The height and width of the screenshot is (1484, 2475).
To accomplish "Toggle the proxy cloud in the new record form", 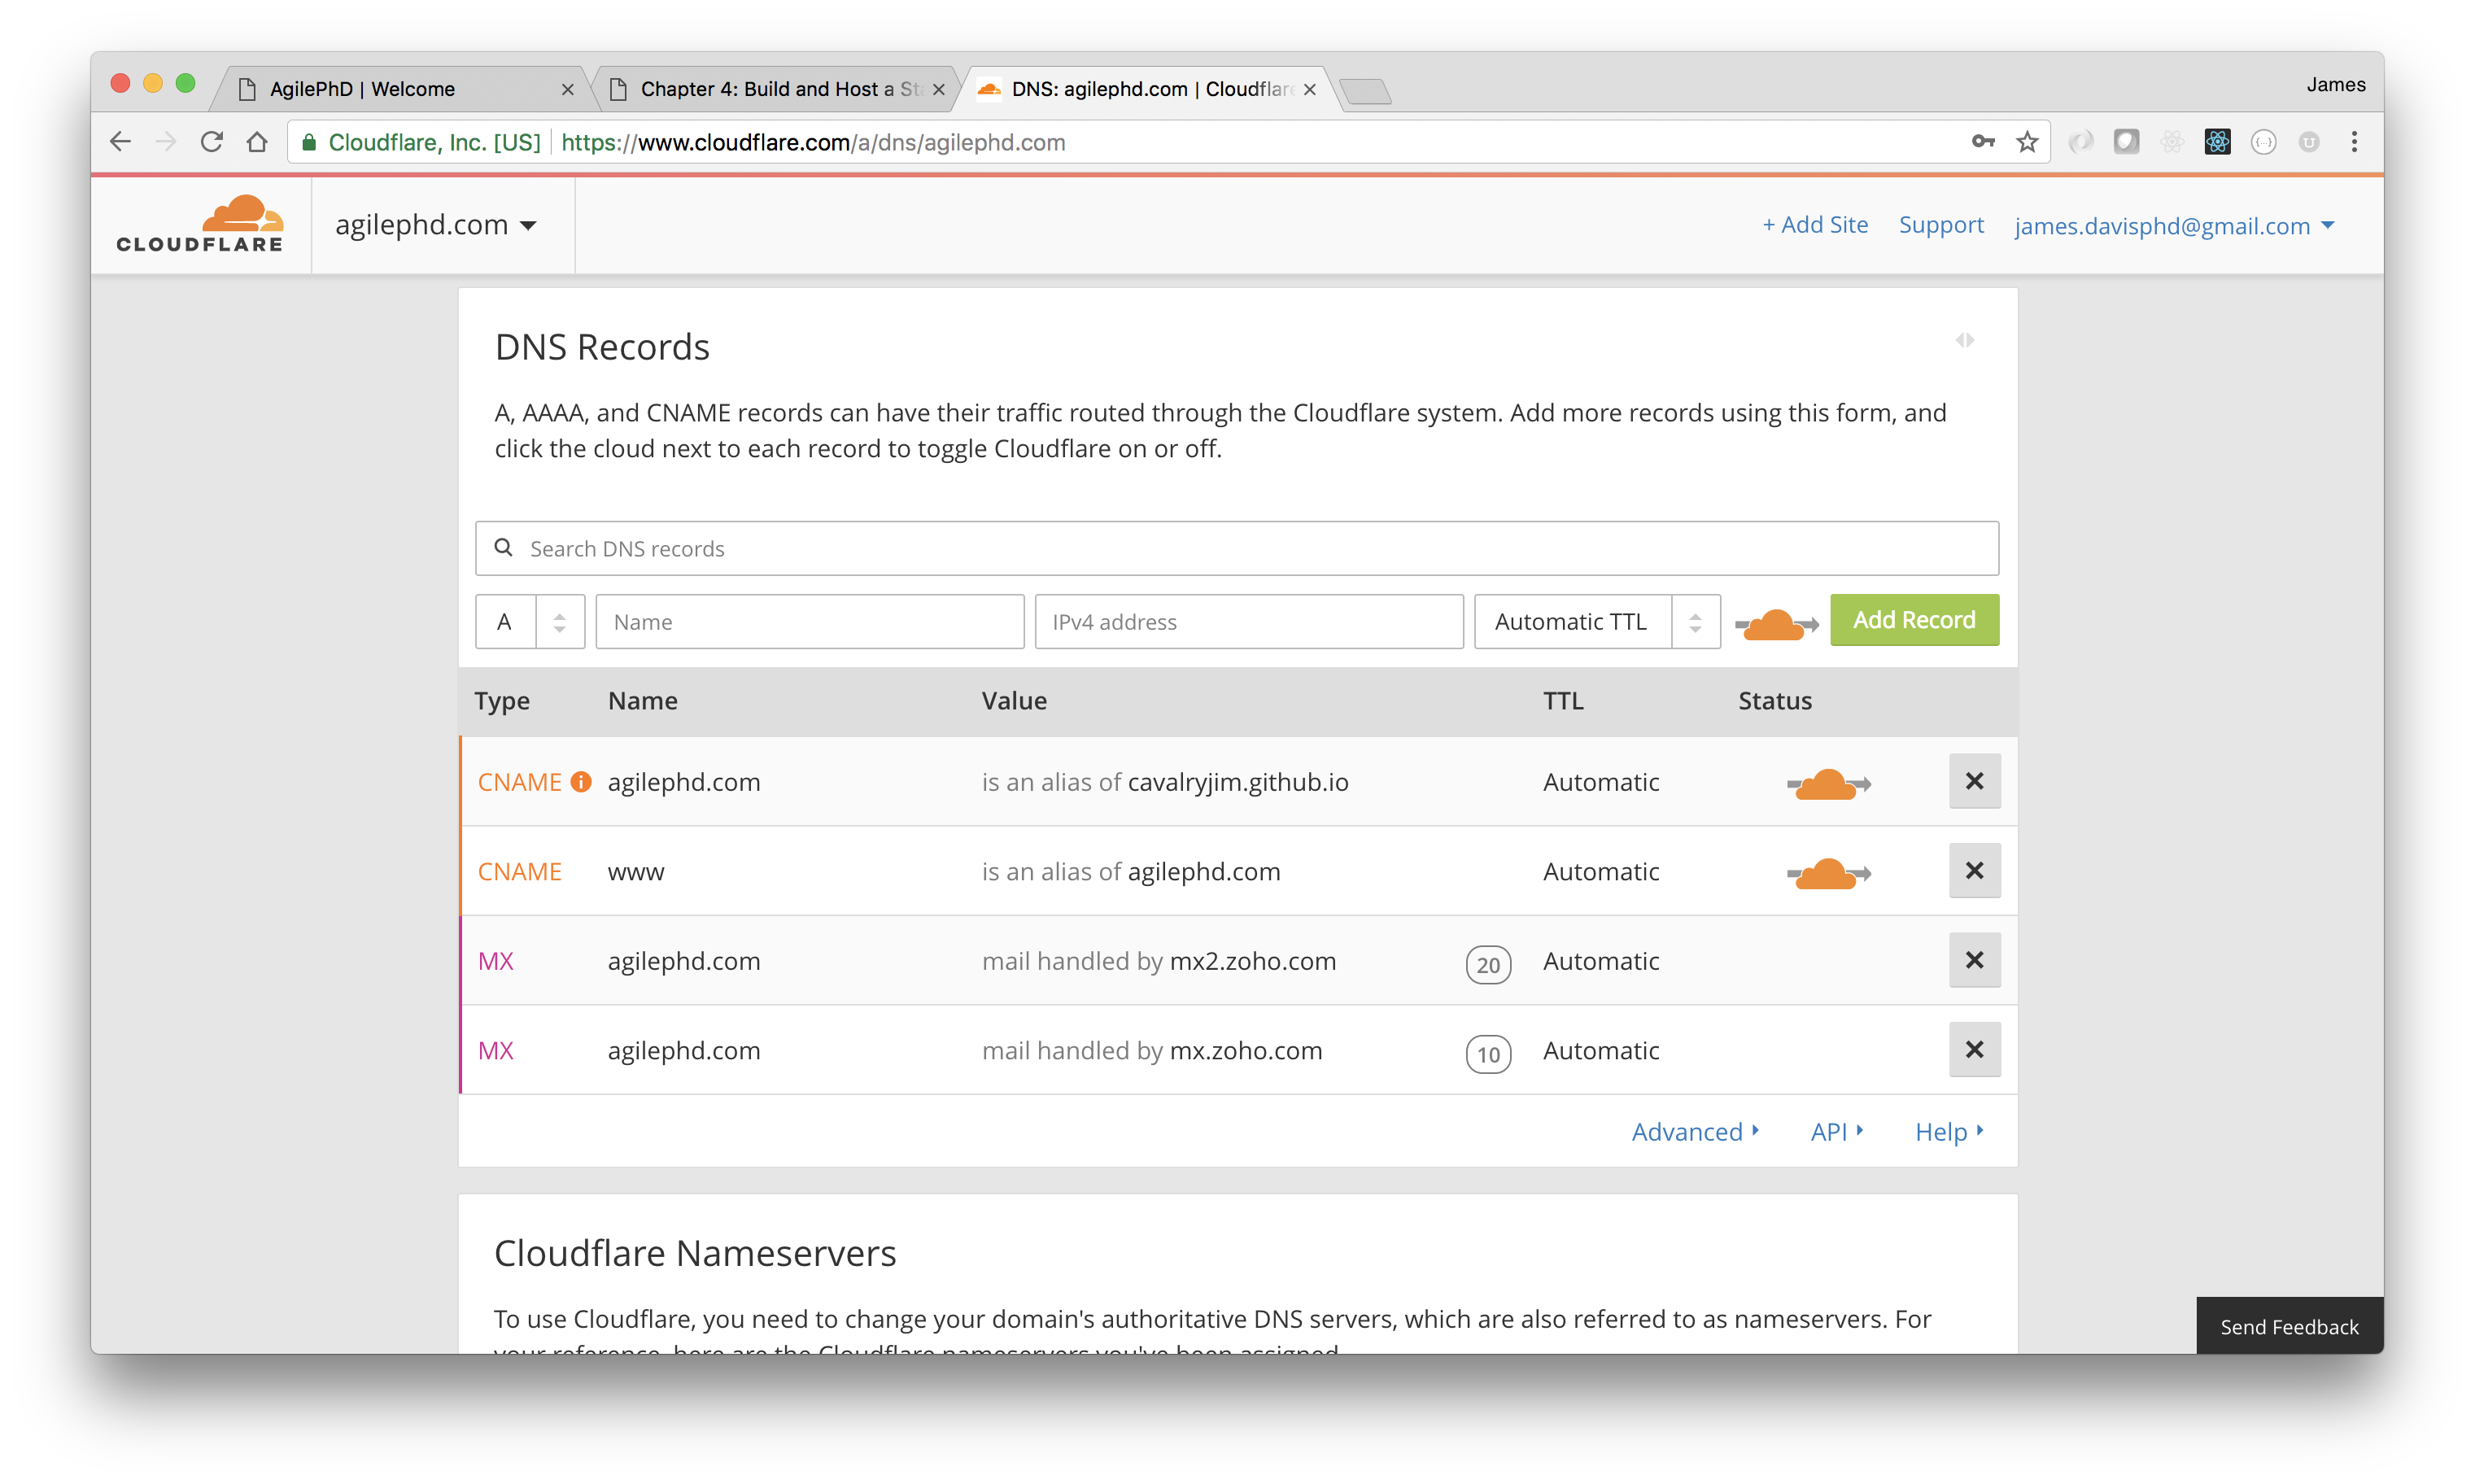I will tap(1776, 625).
